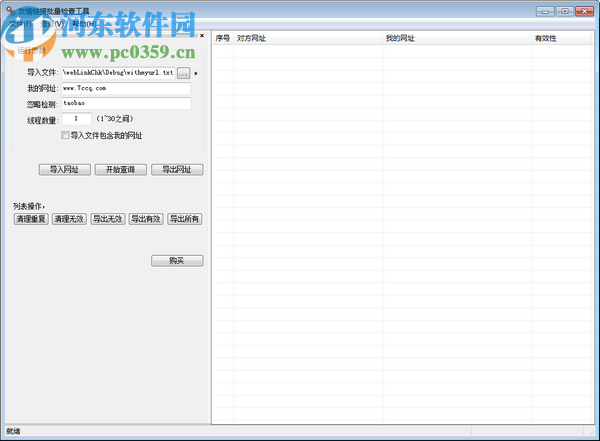The height and width of the screenshot is (441, 600).
Task: Sort by 序号 column header
Action: tap(223, 38)
